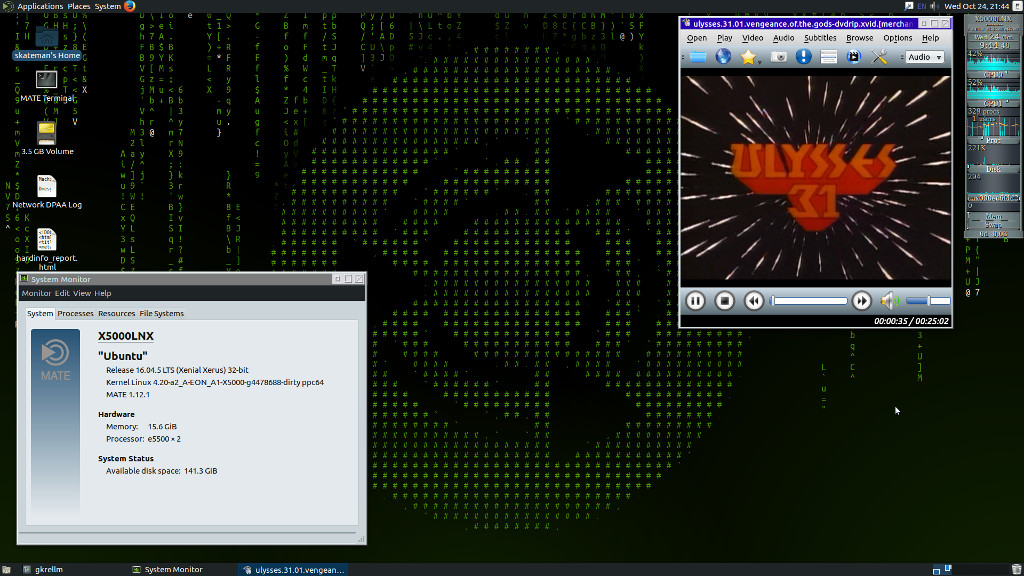
Task: Open the Trash icon in bottom panel
Action: click(1016, 569)
